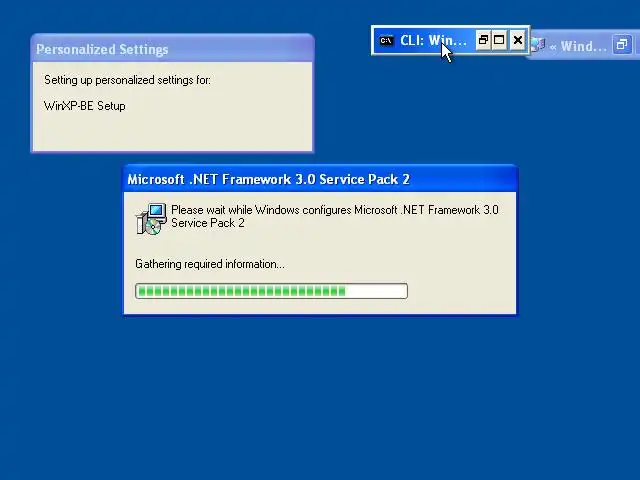
Task: Click the WinXP-BE Setup text
Action: [x=84, y=106]
